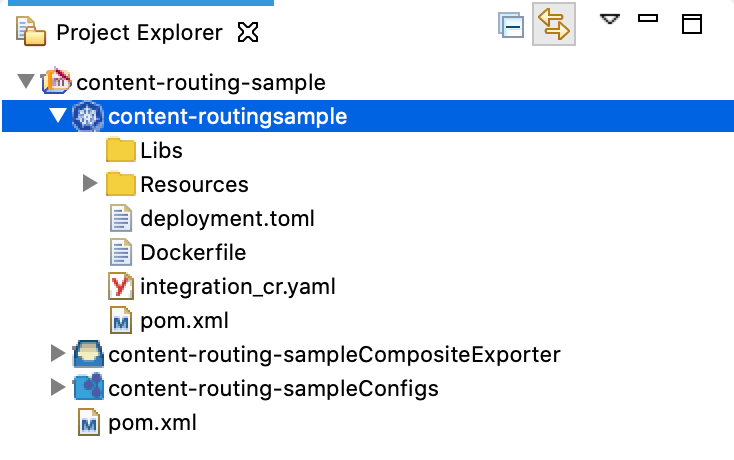Click the Libs folder icon

pos(120,150)
